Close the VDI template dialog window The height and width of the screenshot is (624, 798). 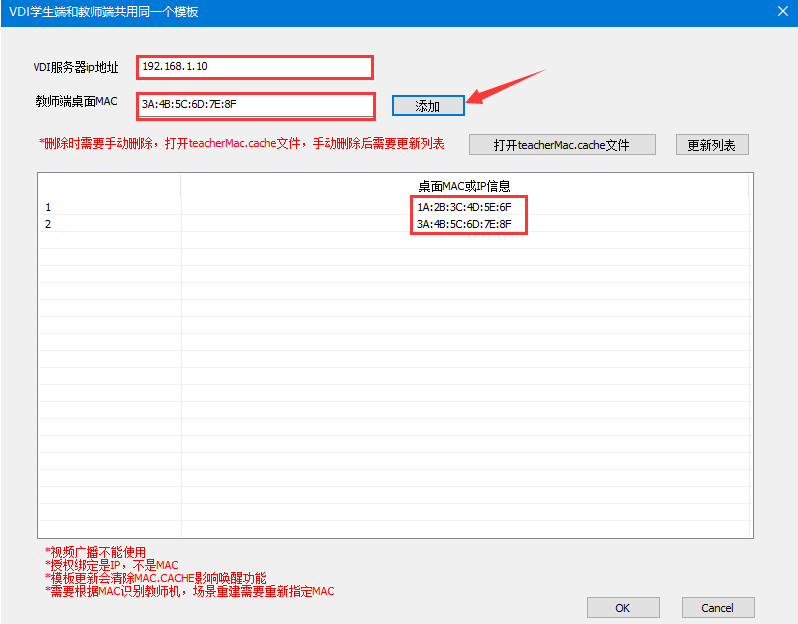click(782, 11)
